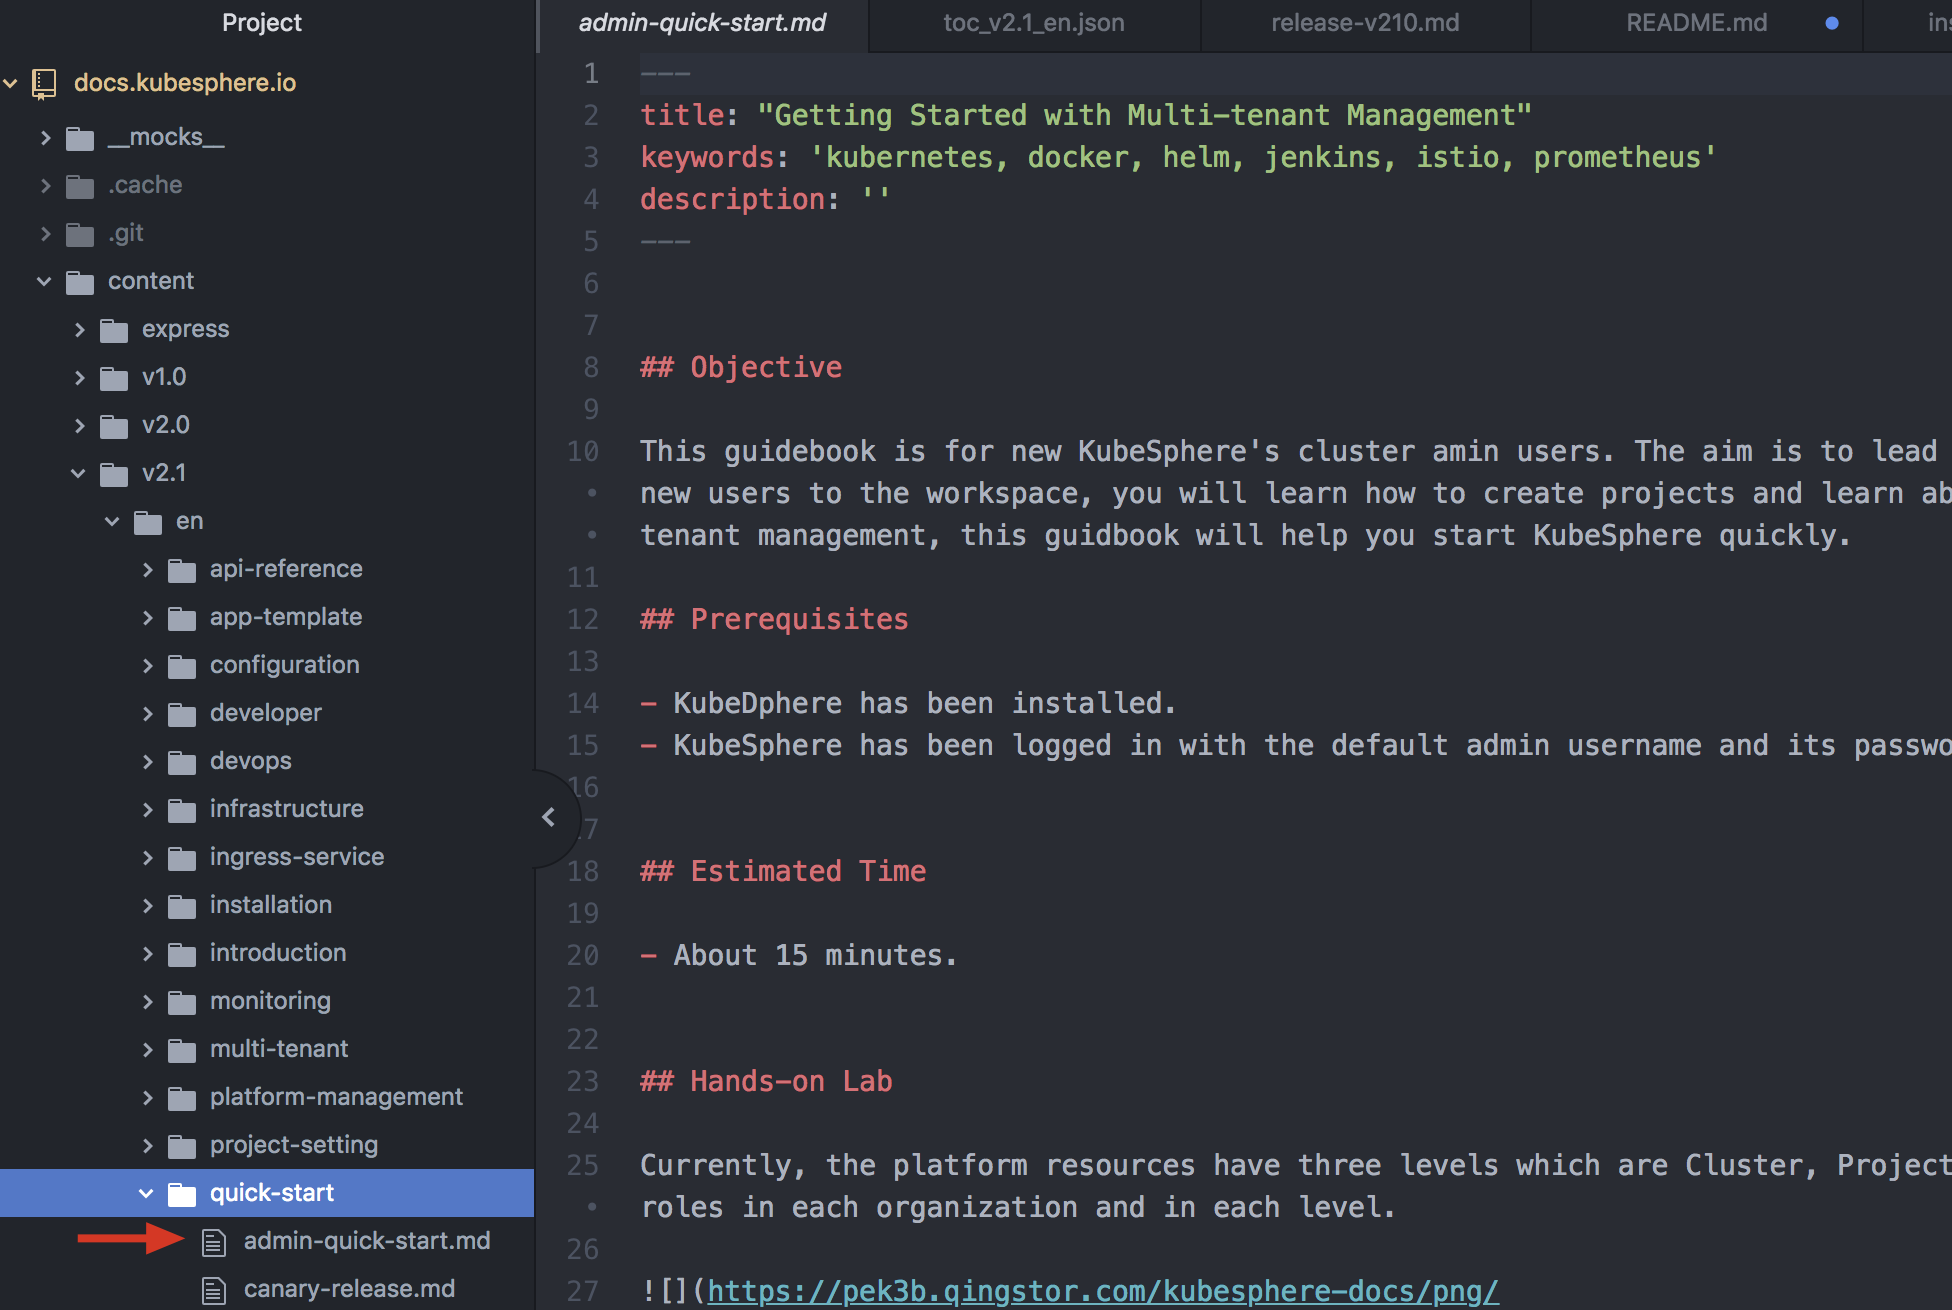Viewport: 1952px width, 1310px height.
Task: Switch to the toc_v2.1_en.json tab
Action: tap(1034, 23)
